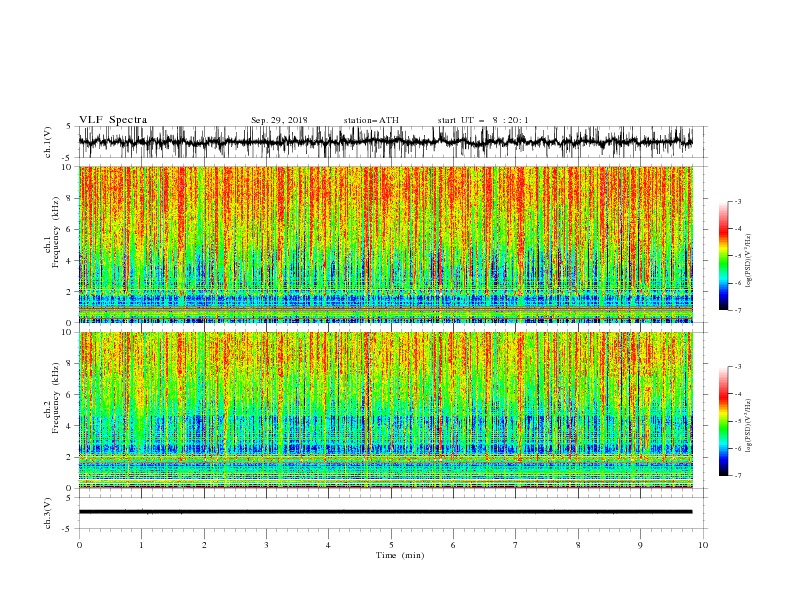Click the 'Time (min)' axis label

pos(400,555)
